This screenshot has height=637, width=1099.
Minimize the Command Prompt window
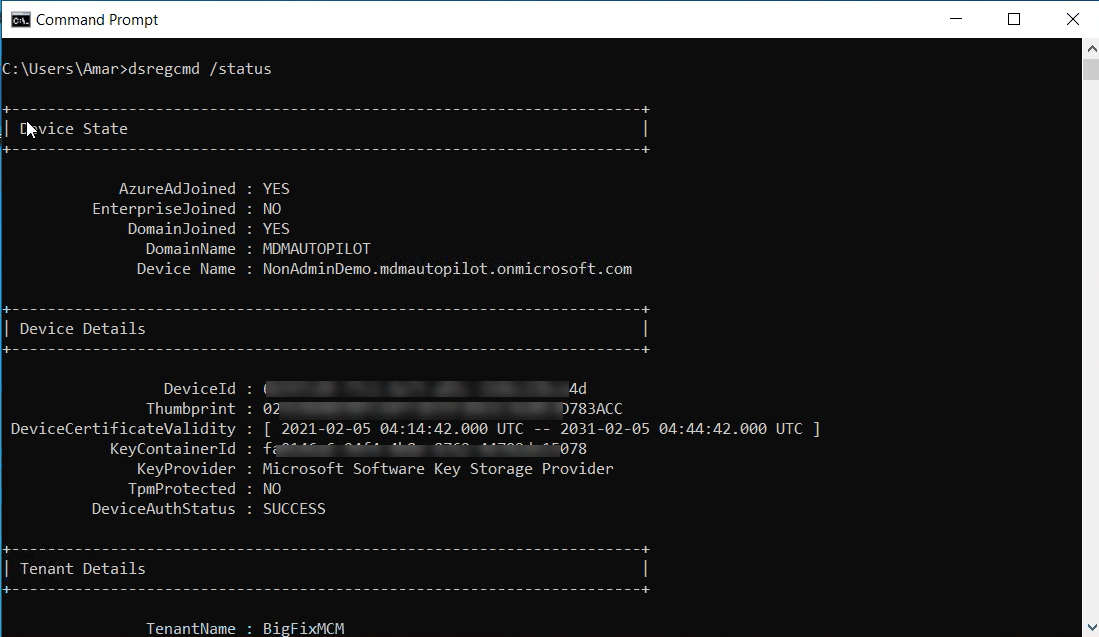(x=959, y=19)
